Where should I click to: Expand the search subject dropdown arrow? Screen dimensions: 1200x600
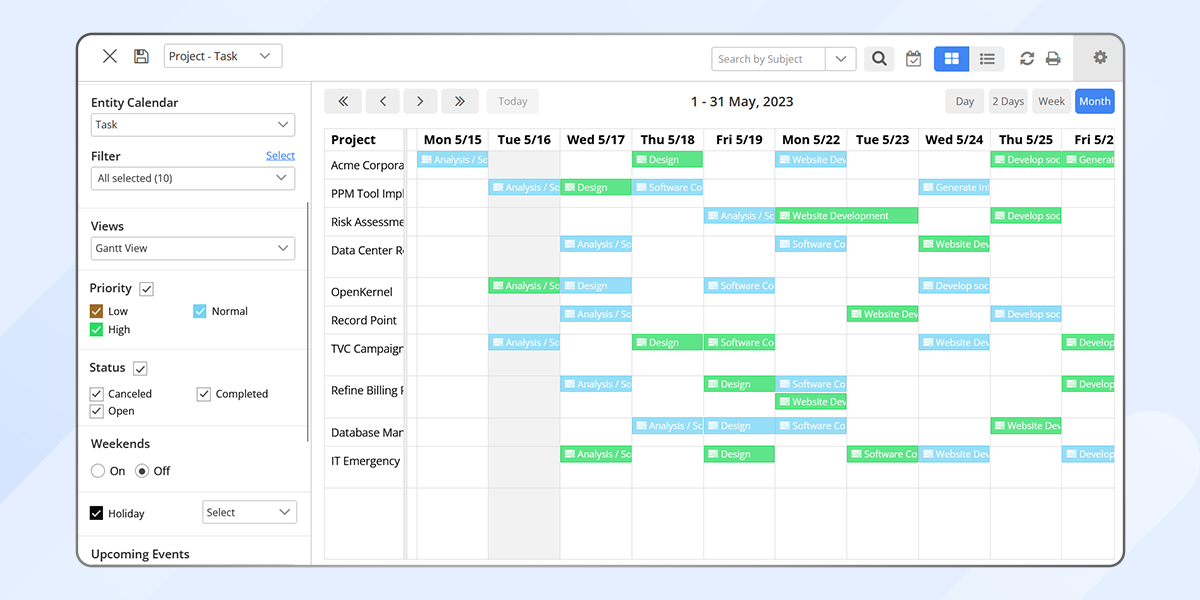[841, 59]
